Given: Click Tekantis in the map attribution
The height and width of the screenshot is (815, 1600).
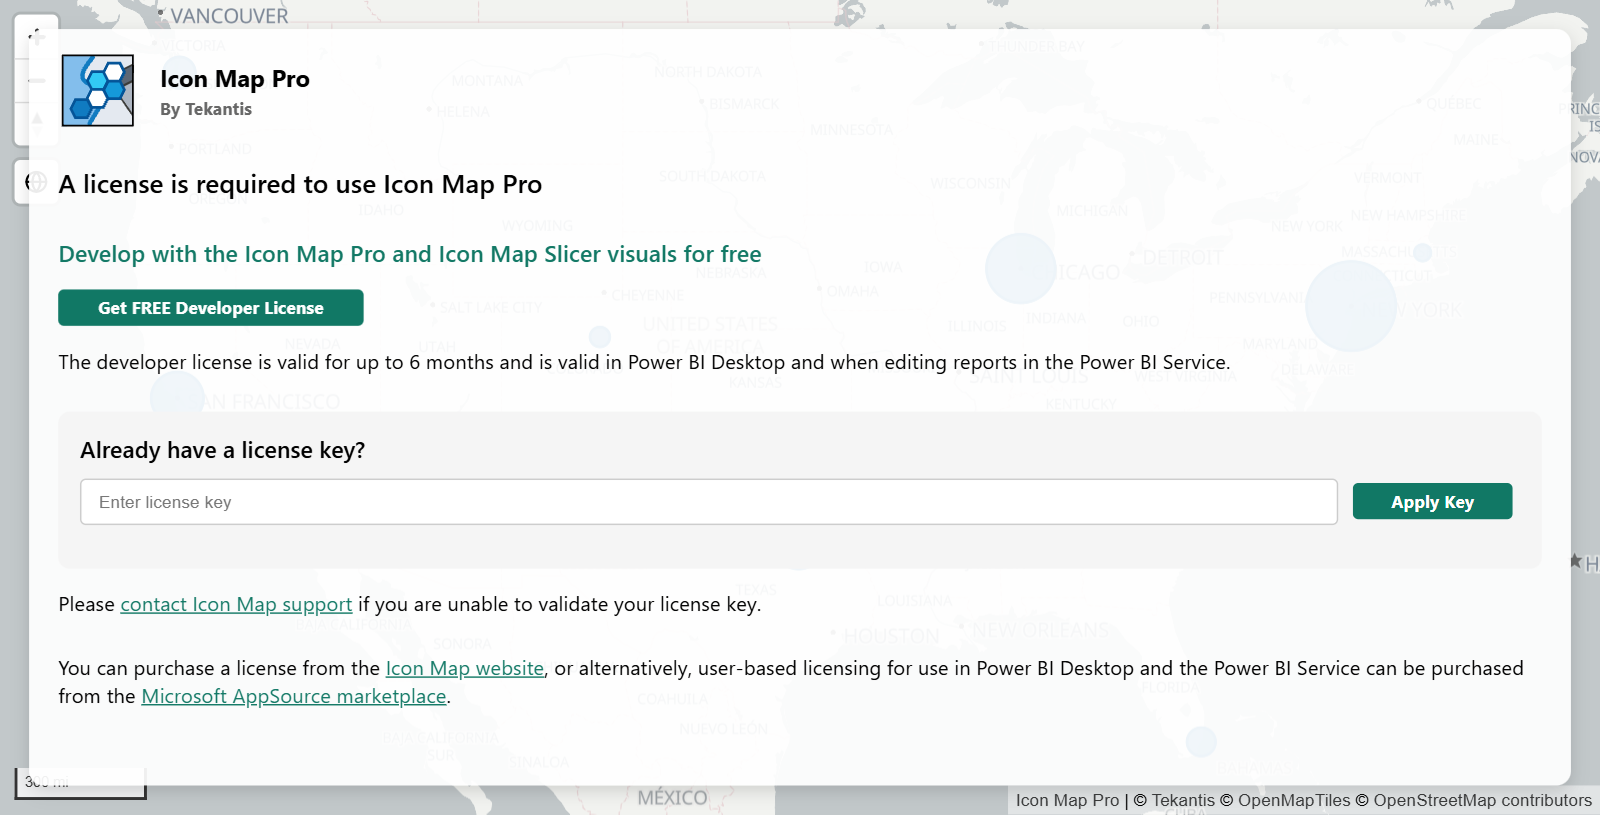Looking at the screenshot, I should (x=1183, y=800).
